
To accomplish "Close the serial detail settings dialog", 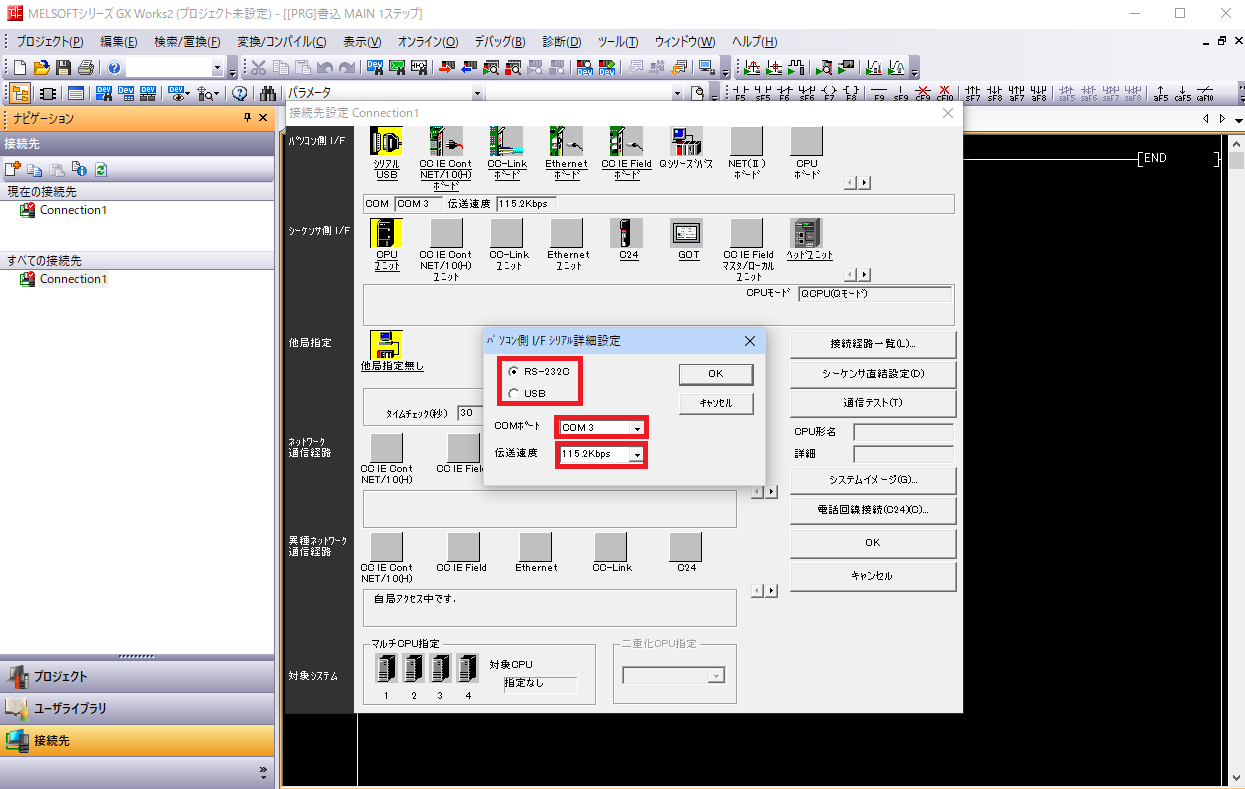I will coord(750,341).
